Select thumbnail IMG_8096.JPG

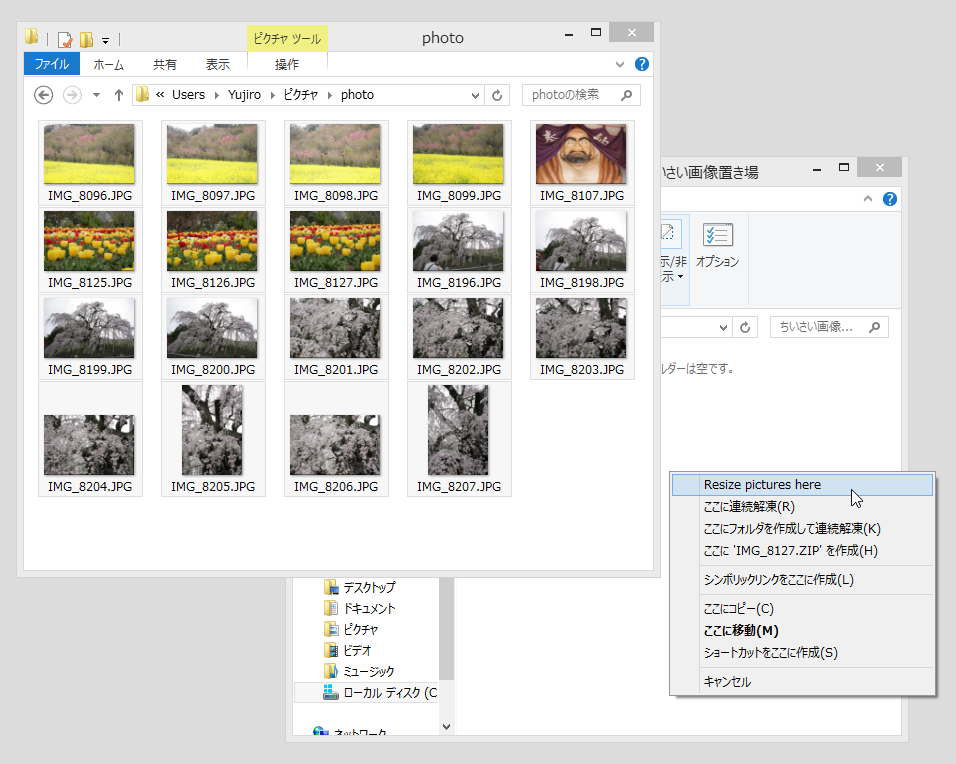(x=90, y=163)
